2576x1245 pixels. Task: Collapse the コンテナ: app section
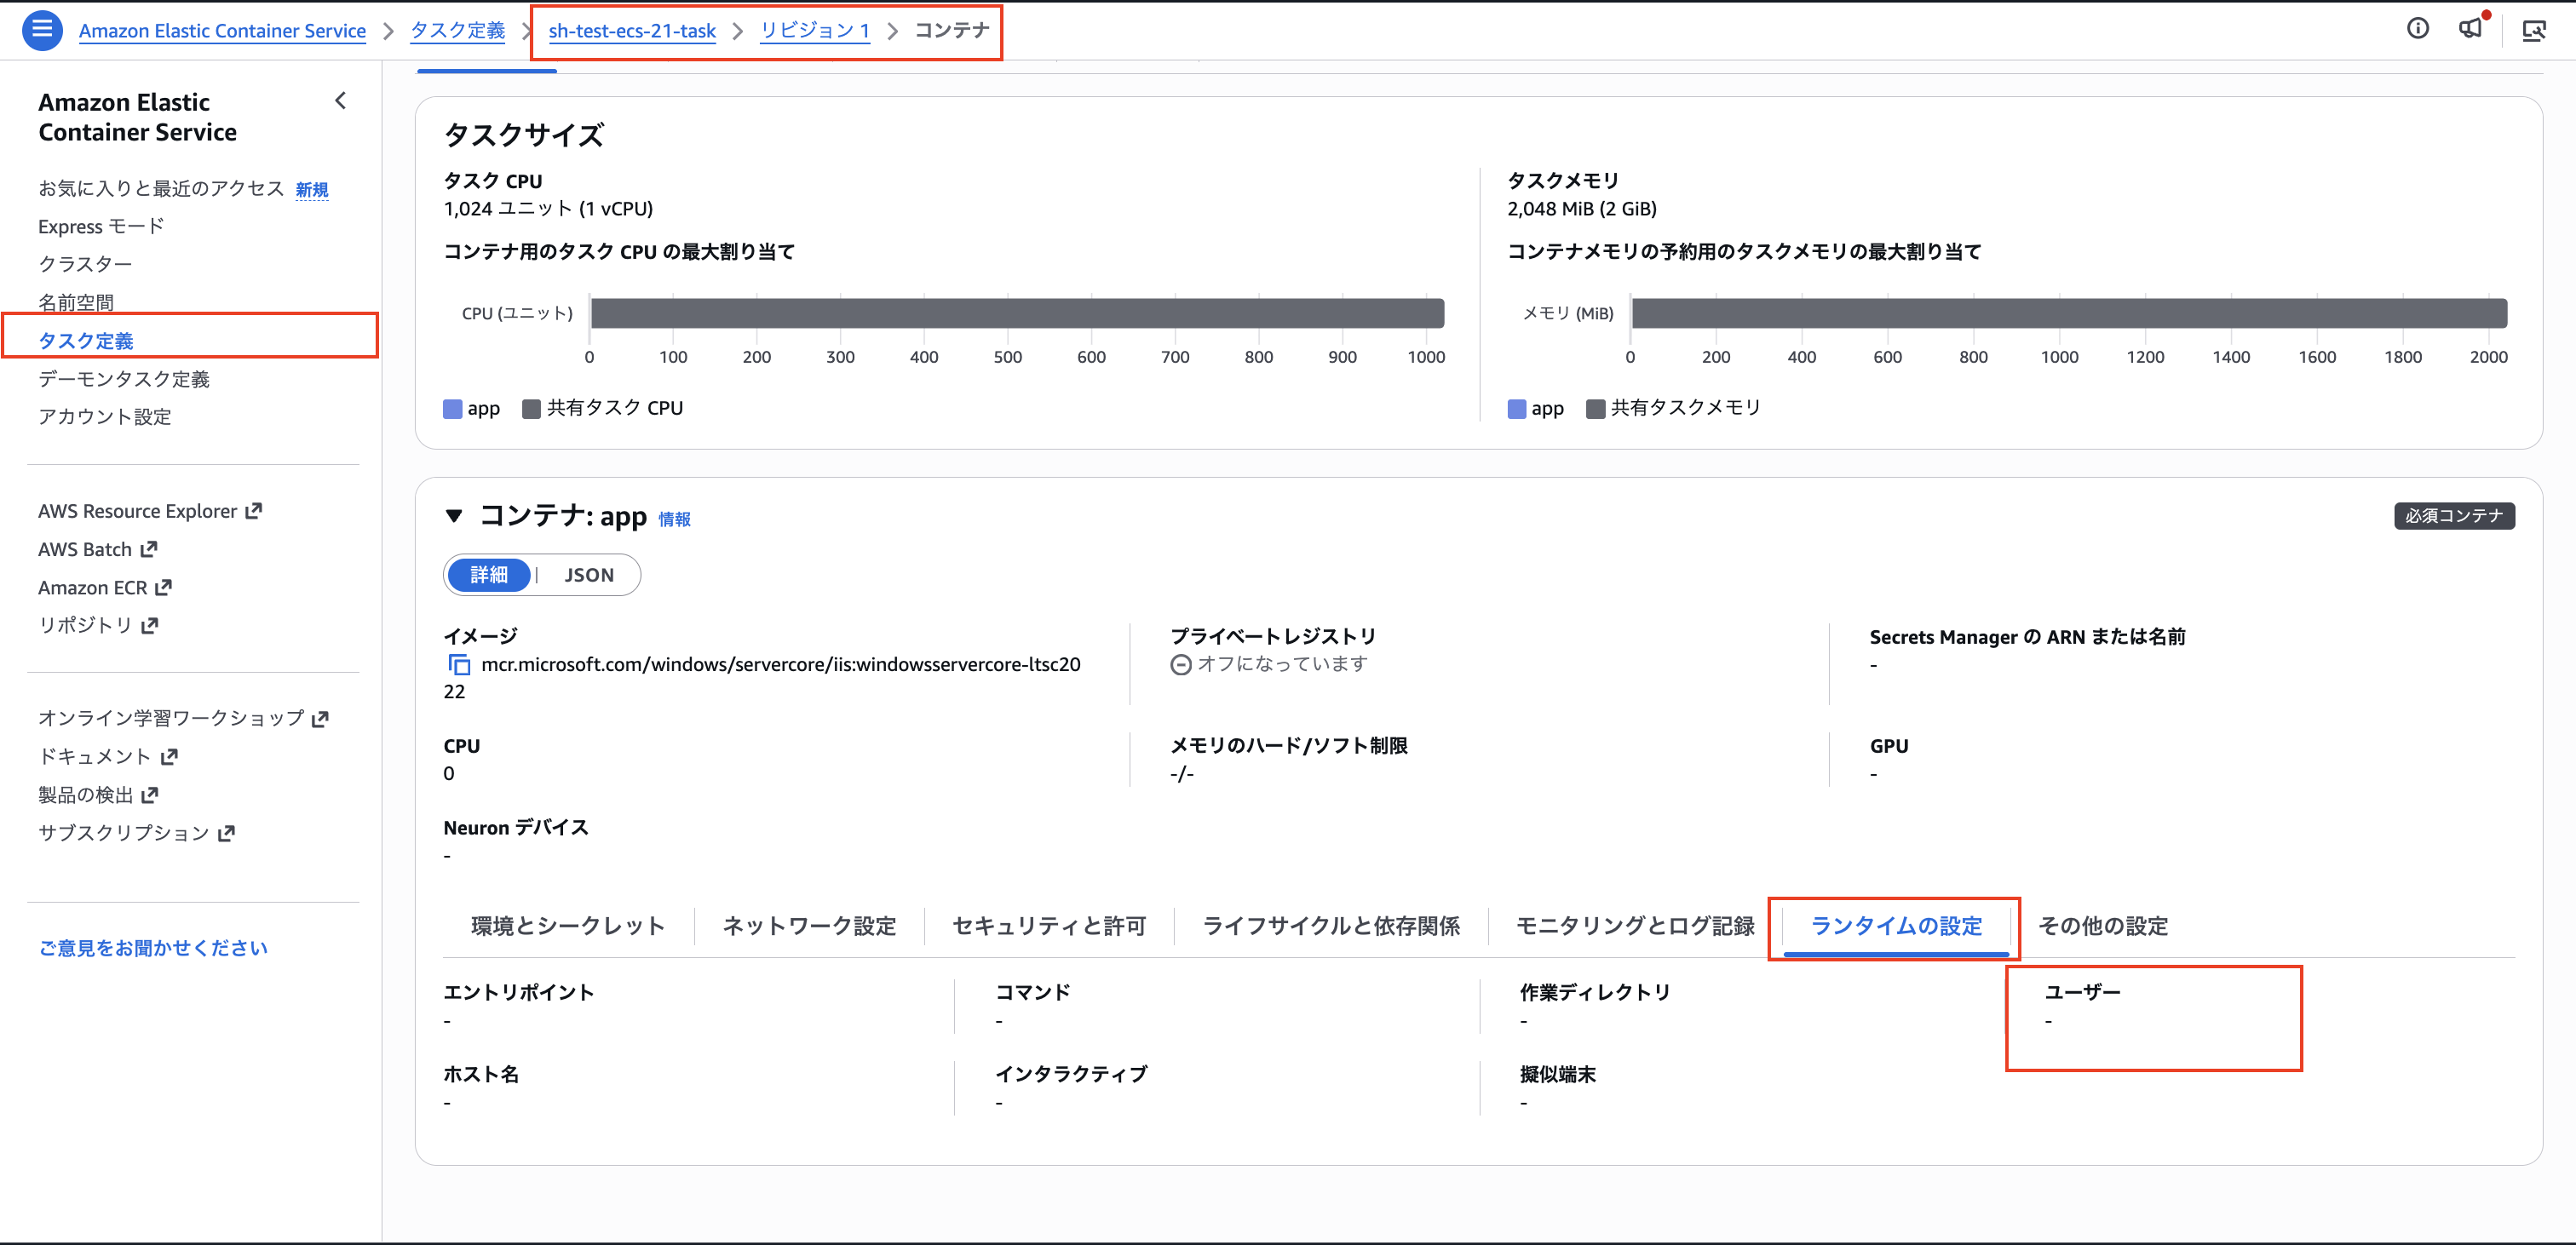click(x=454, y=516)
